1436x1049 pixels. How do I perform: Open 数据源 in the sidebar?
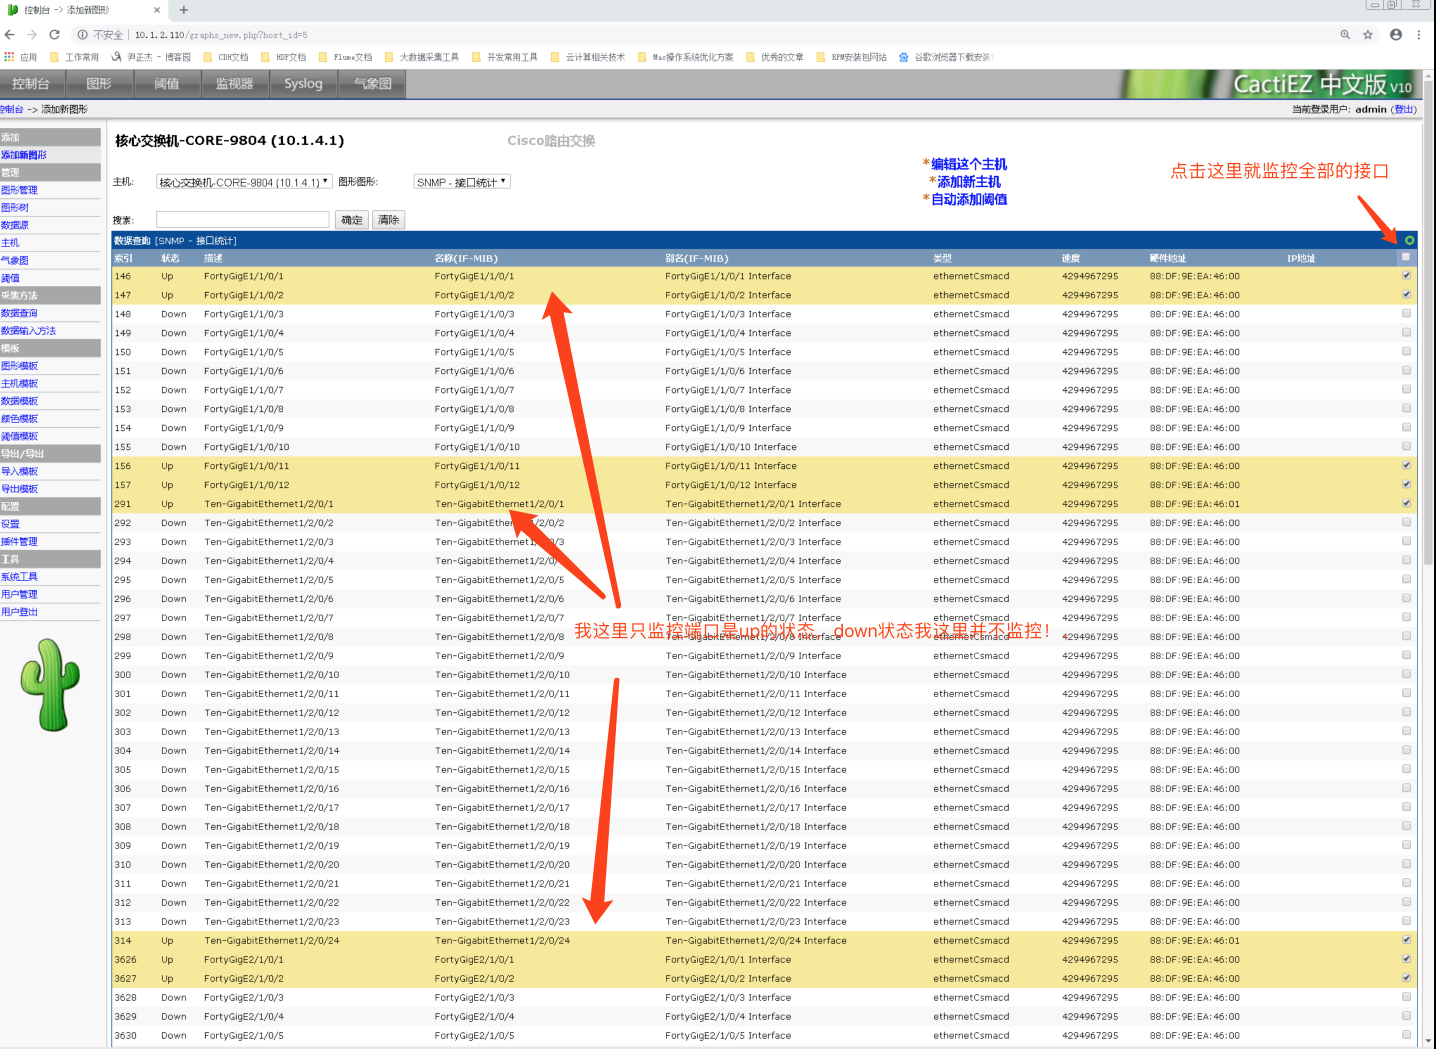(15, 225)
